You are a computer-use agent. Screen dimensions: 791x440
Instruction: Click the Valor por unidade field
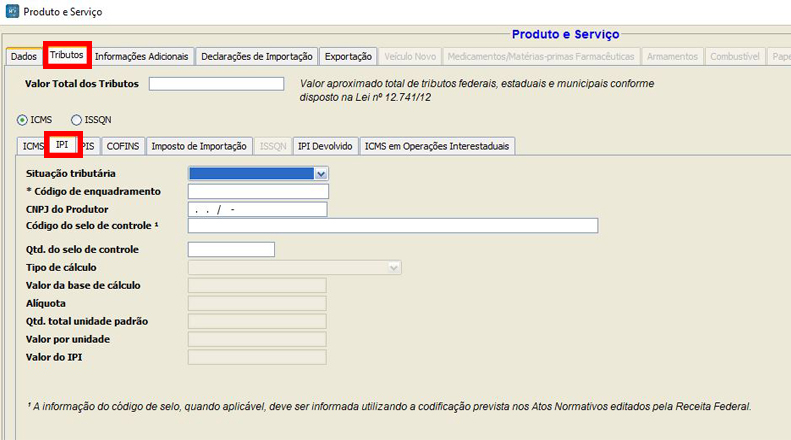[257, 339]
